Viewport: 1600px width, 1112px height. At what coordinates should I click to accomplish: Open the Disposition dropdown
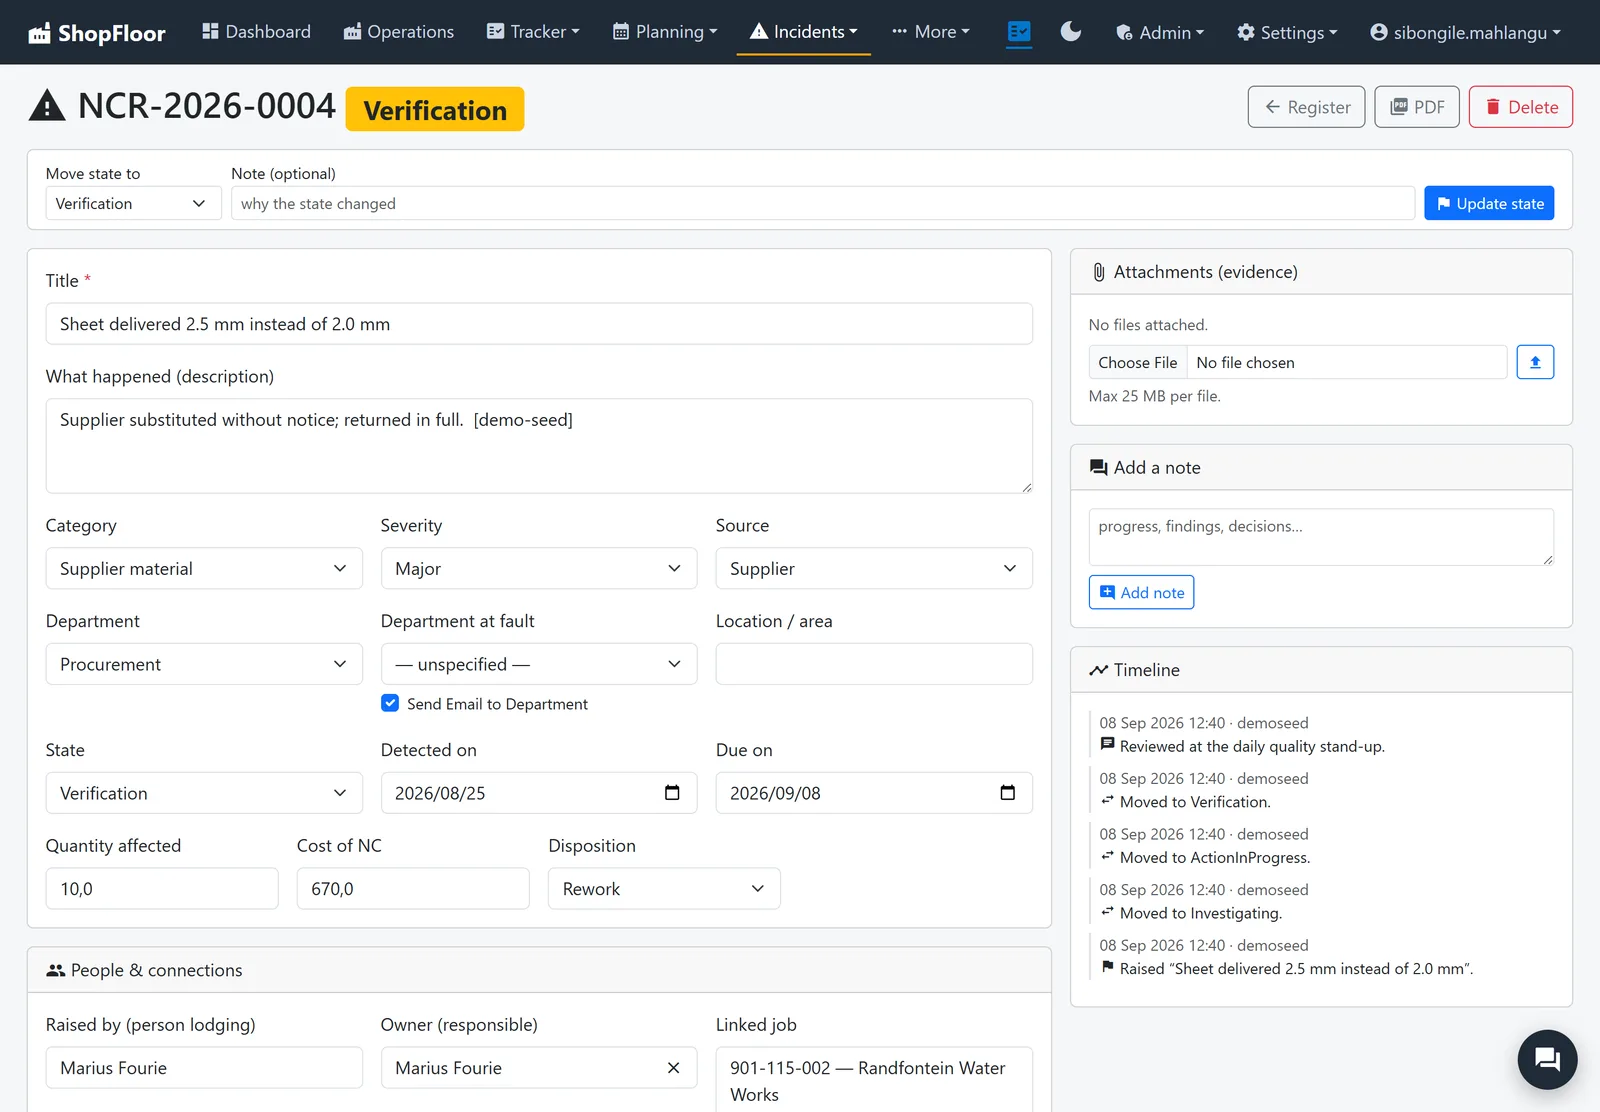664,889
